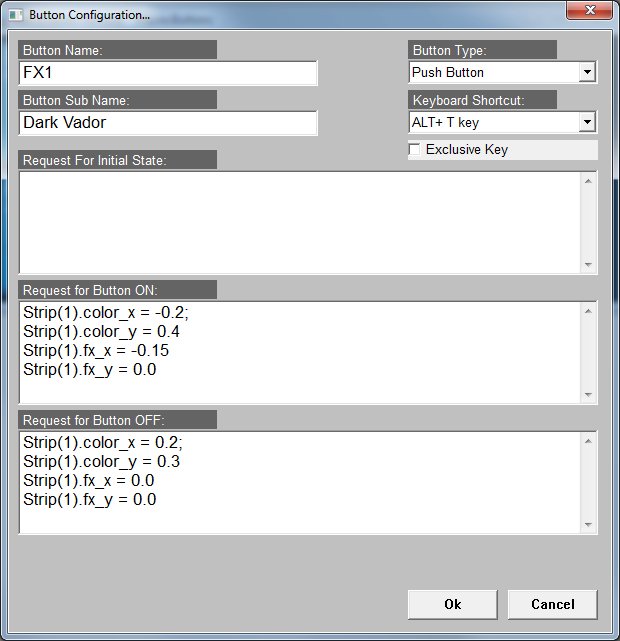Click inside the empty Request For Initial State box
This screenshot has width=620, height=641.
[x=300, y=221]
